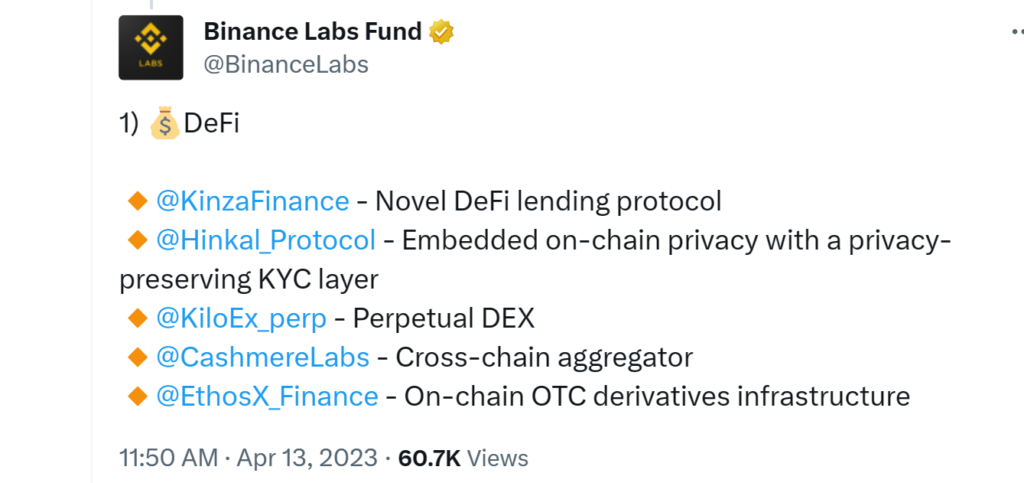Image resolution: width=1024 pixels, height=483 pixels.
Task: Follow the @EthosX_Finance mention
Action: [267, 397]
